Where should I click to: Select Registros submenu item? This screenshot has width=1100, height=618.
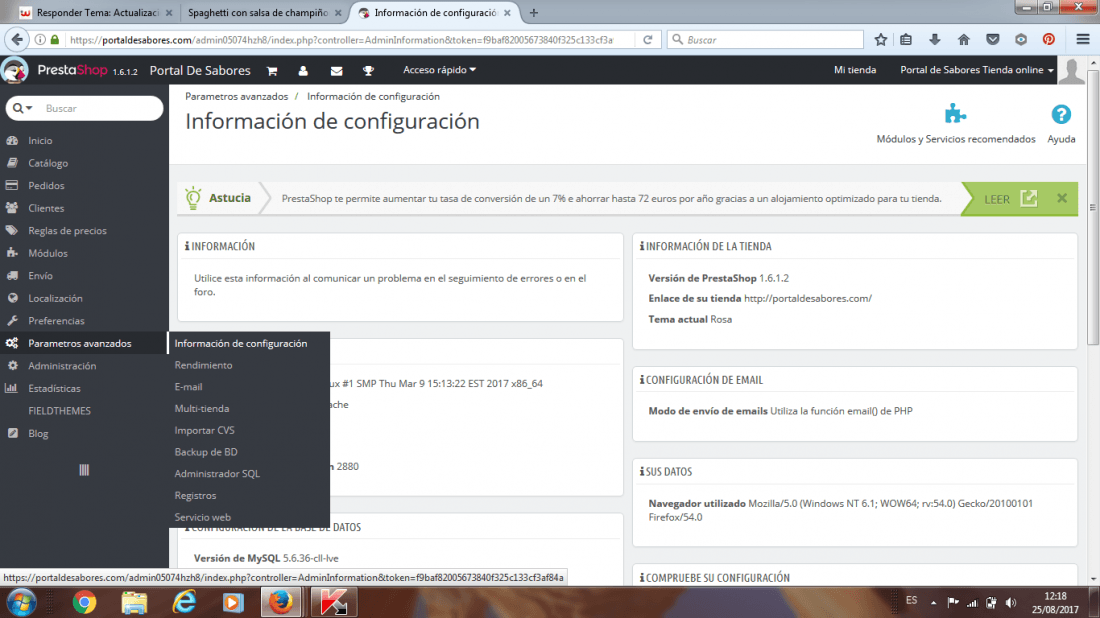coord(195,496)
